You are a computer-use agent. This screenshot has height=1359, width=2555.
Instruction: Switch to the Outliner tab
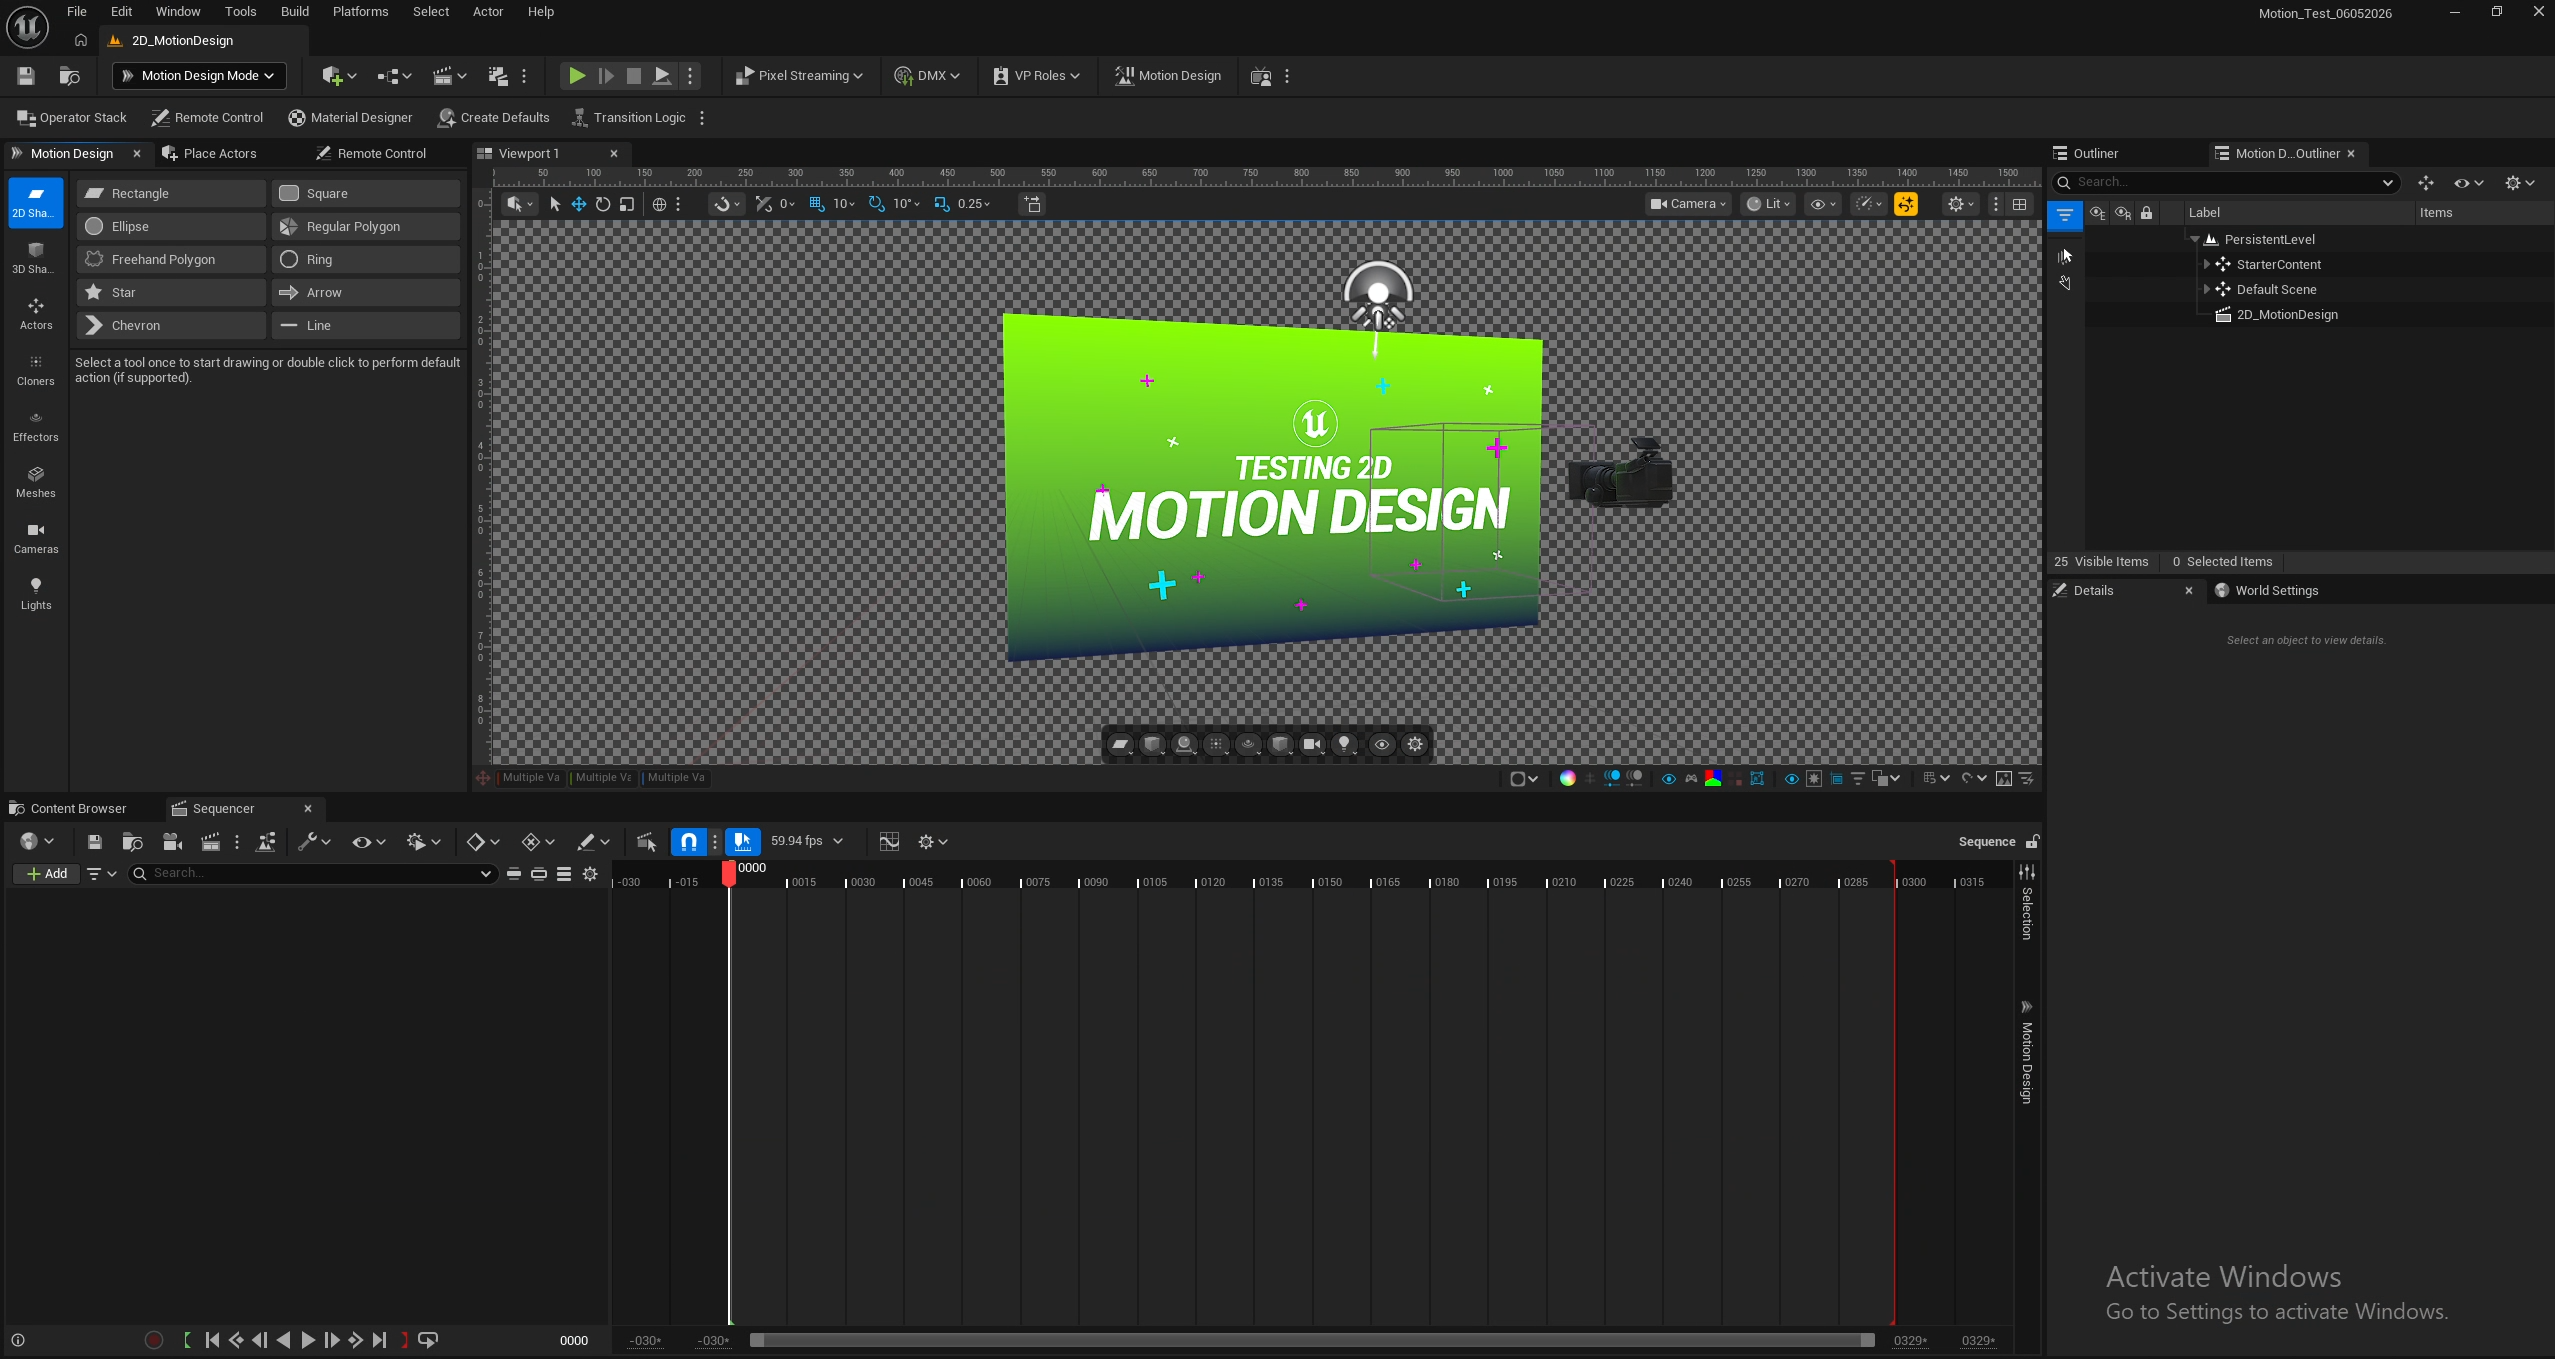[x=2095, y=154]
